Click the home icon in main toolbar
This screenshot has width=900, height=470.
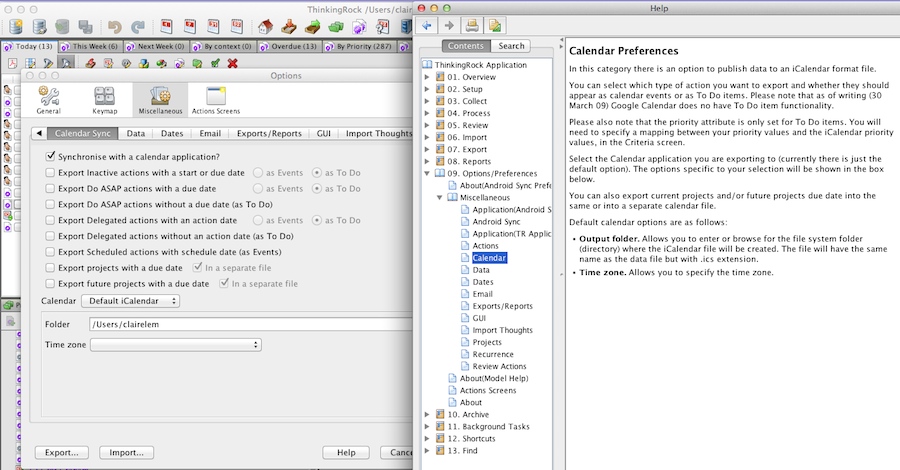[266, 26]
